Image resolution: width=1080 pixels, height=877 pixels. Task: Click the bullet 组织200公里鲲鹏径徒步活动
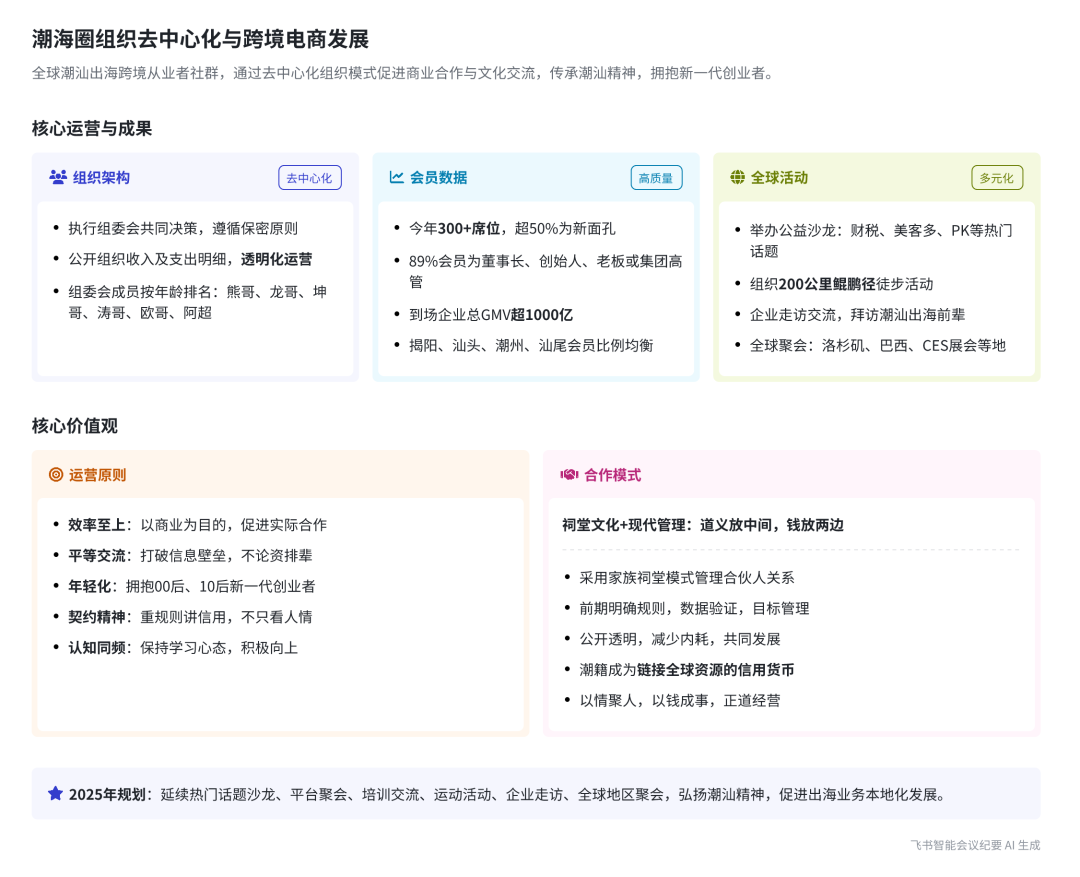click(841, 284)
